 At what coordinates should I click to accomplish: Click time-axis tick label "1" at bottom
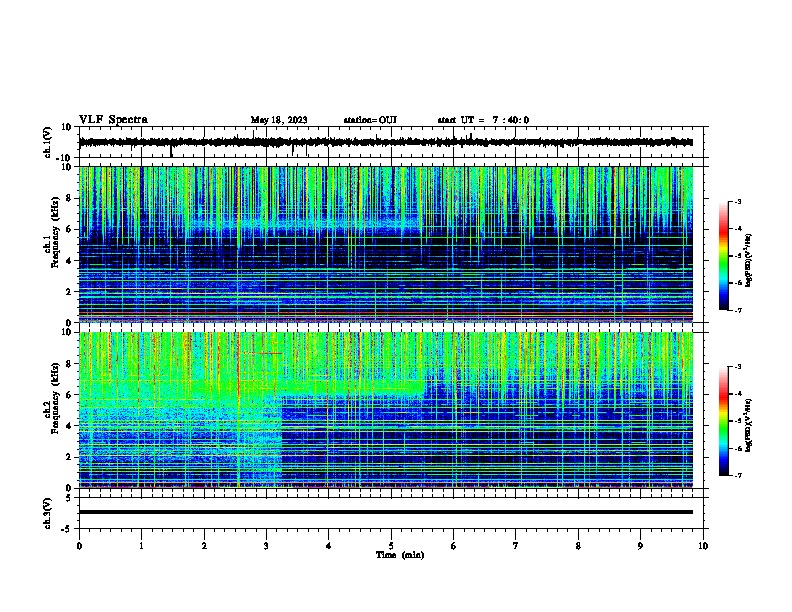tap(141, 546)
